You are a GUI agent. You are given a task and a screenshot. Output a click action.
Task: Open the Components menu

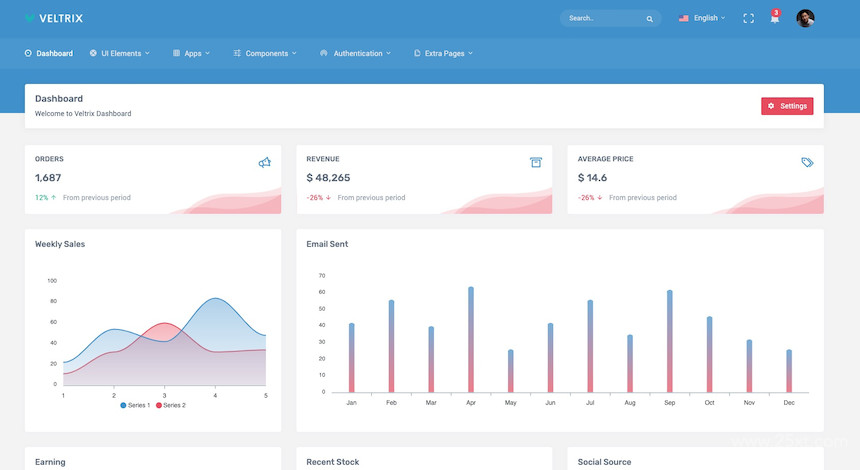click(x=265, y=53)
